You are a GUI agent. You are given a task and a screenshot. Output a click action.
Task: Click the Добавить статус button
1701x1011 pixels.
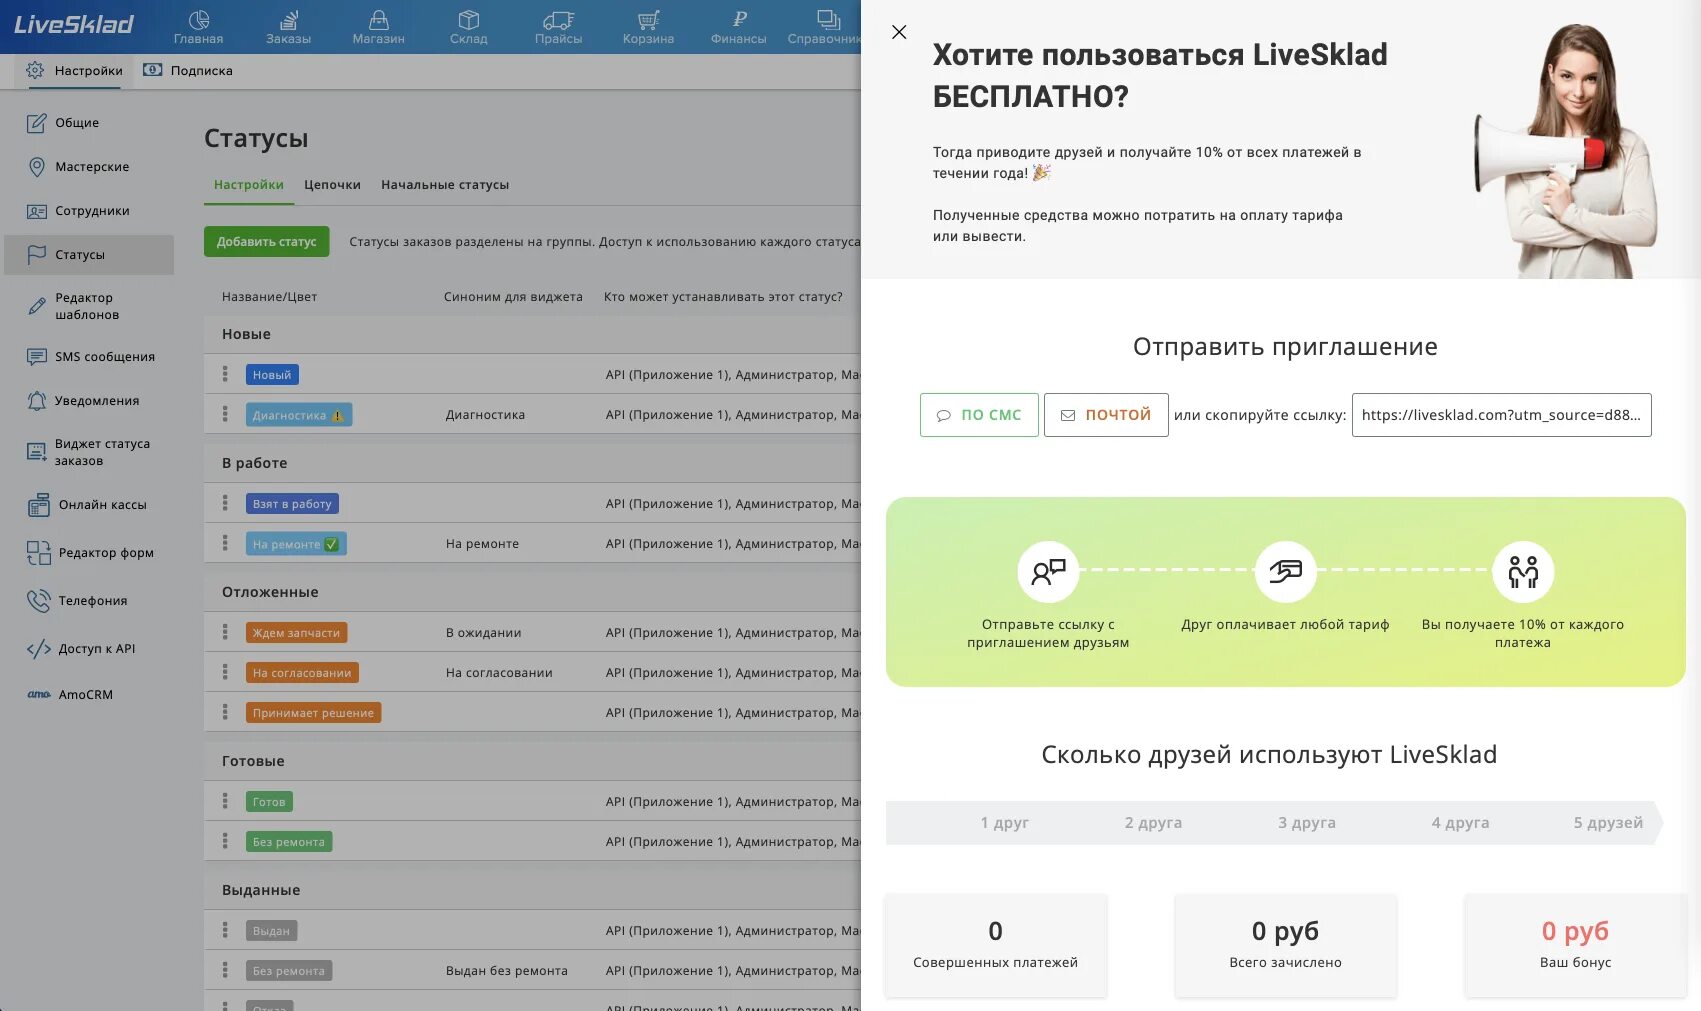tap(266, 242)
